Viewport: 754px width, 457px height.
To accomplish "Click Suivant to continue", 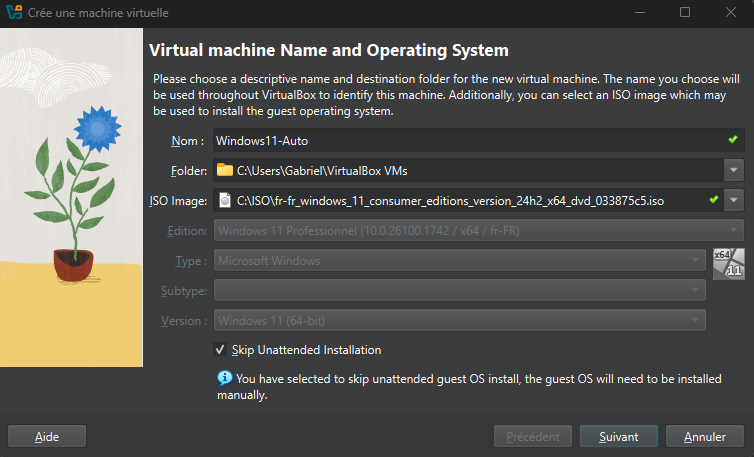I will (619, 436).
